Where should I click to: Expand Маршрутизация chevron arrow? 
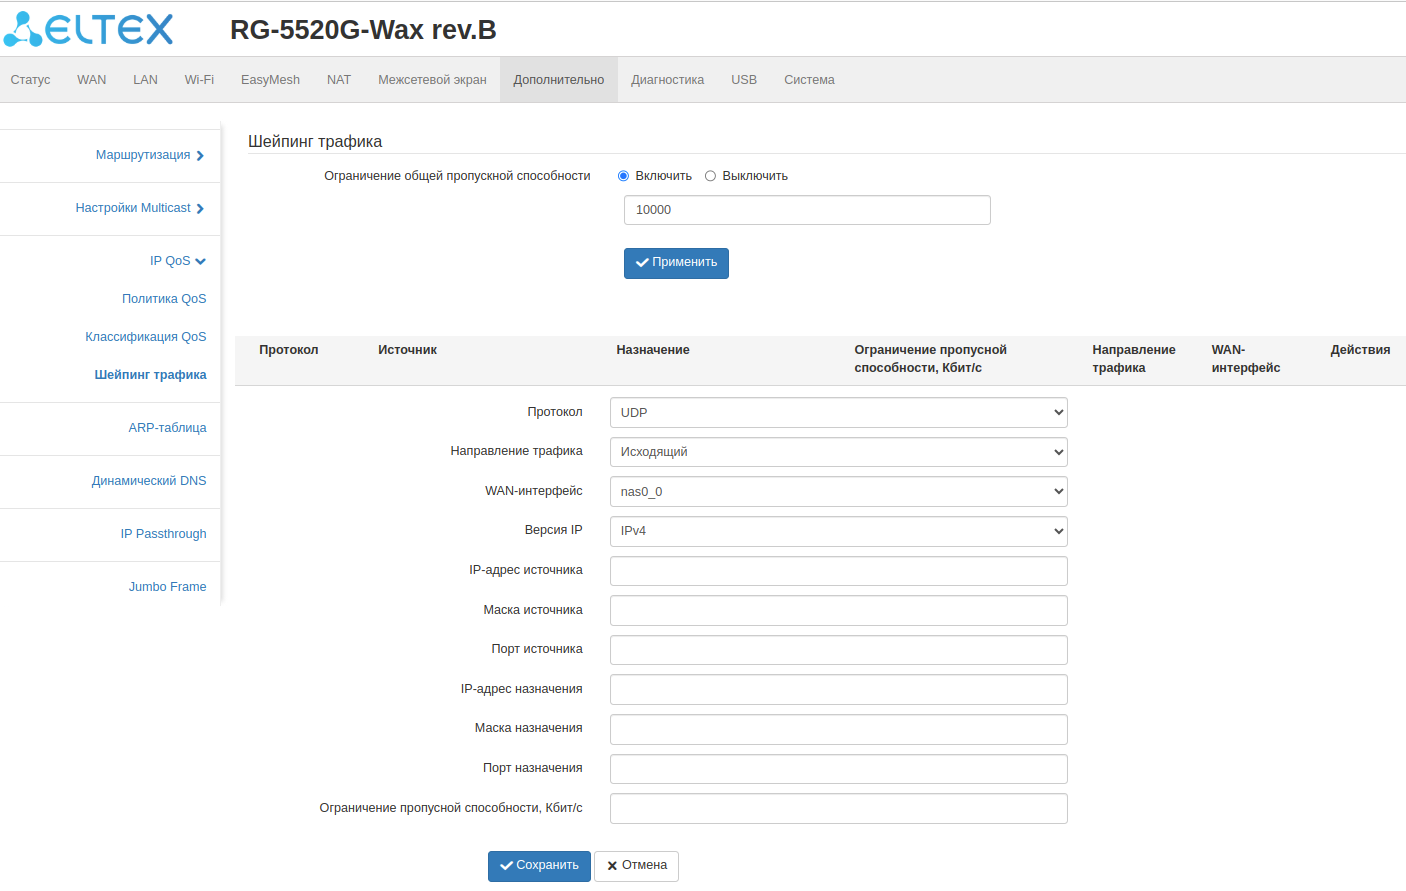click(x=200, y=156)
